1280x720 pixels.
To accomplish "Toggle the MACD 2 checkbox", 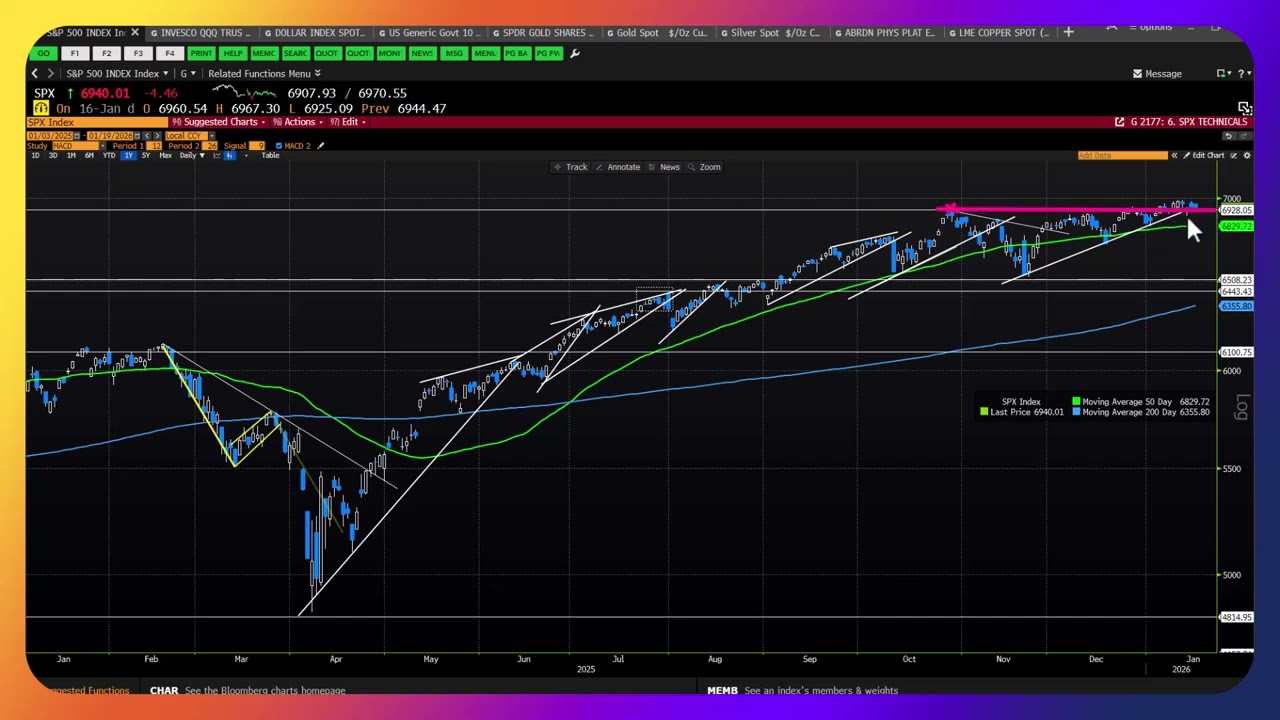I will (279, 146).
